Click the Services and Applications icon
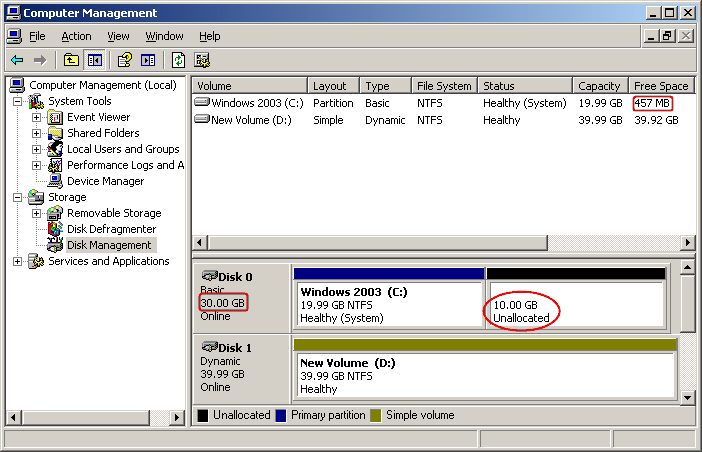This screenshot has height=452, width=702. (x=36, y=261)
